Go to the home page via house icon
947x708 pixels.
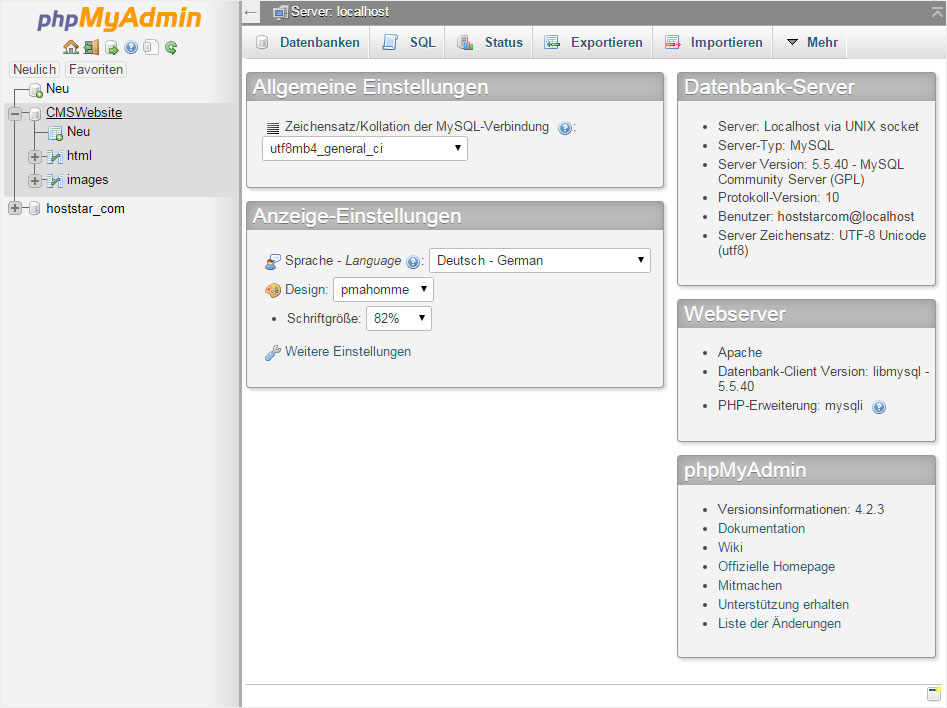coord(71,47)
